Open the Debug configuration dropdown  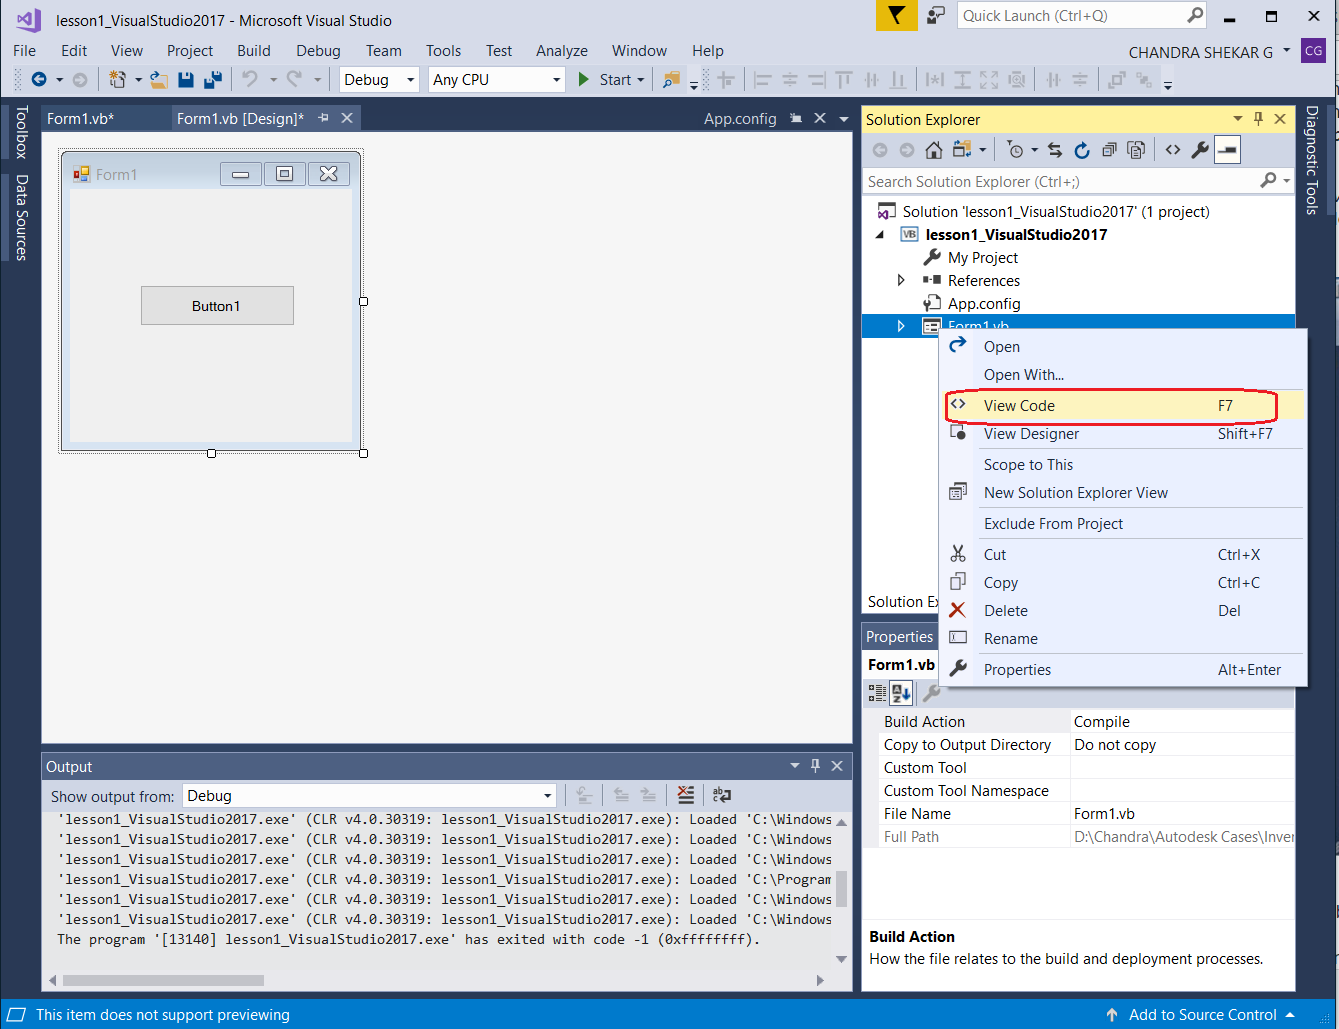pyautogui.click(x=379, y=80)
